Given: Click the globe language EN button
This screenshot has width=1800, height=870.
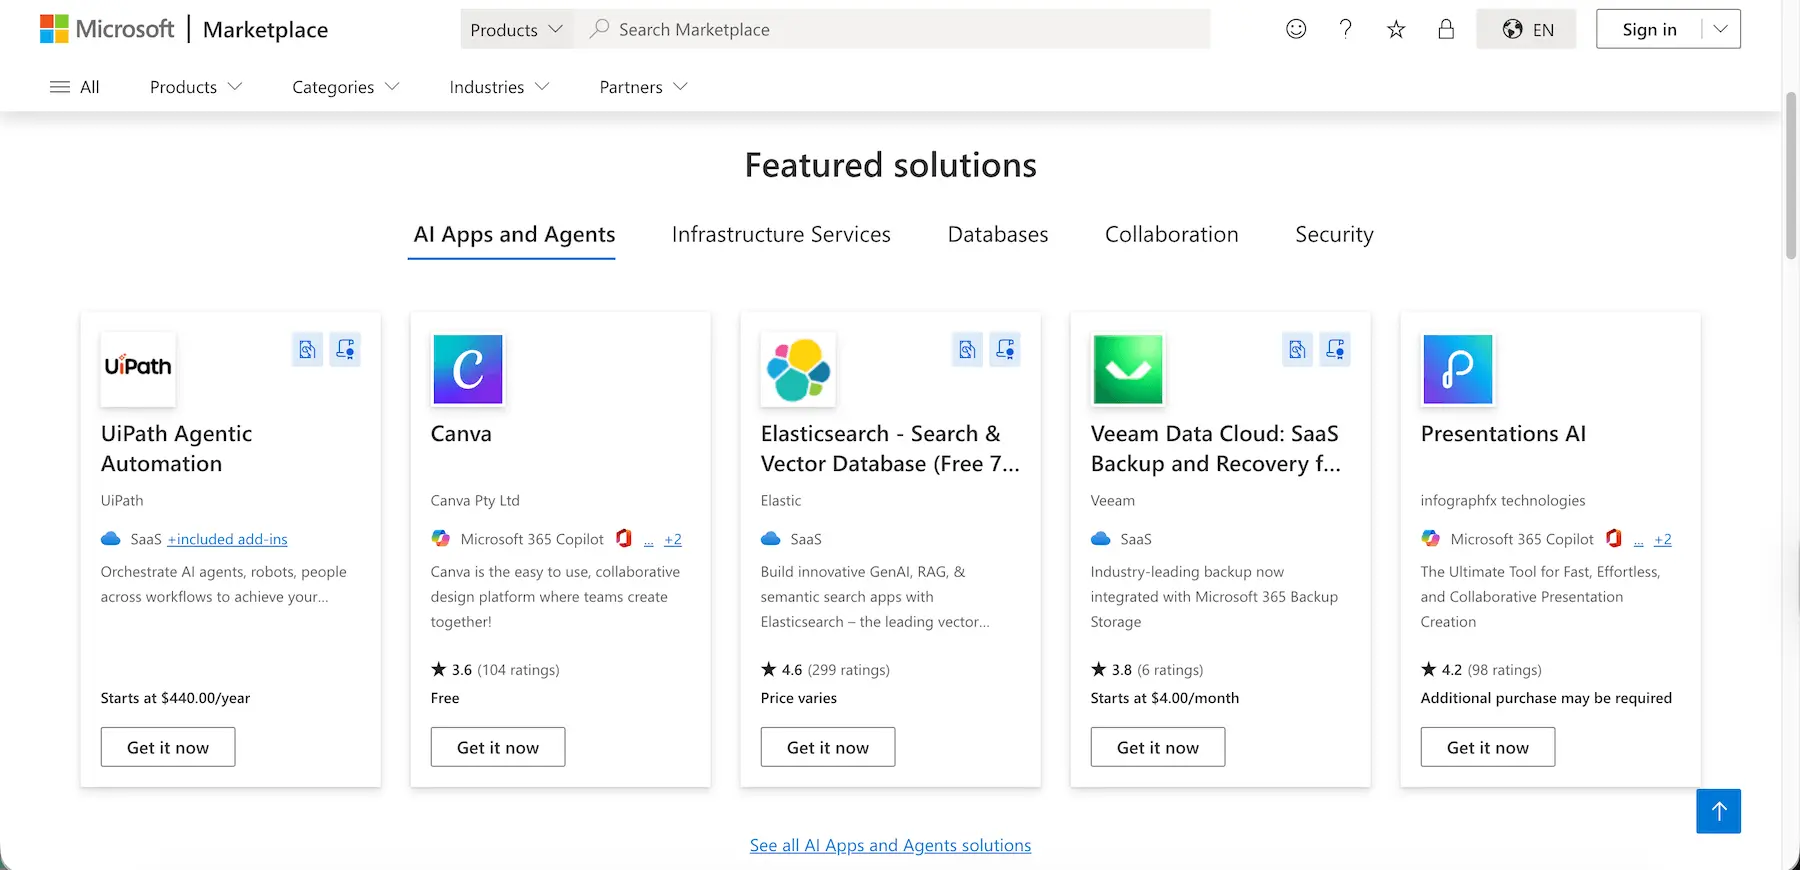Looking at the screenshot, I should pyautogui.click(x=1527, y=29).
